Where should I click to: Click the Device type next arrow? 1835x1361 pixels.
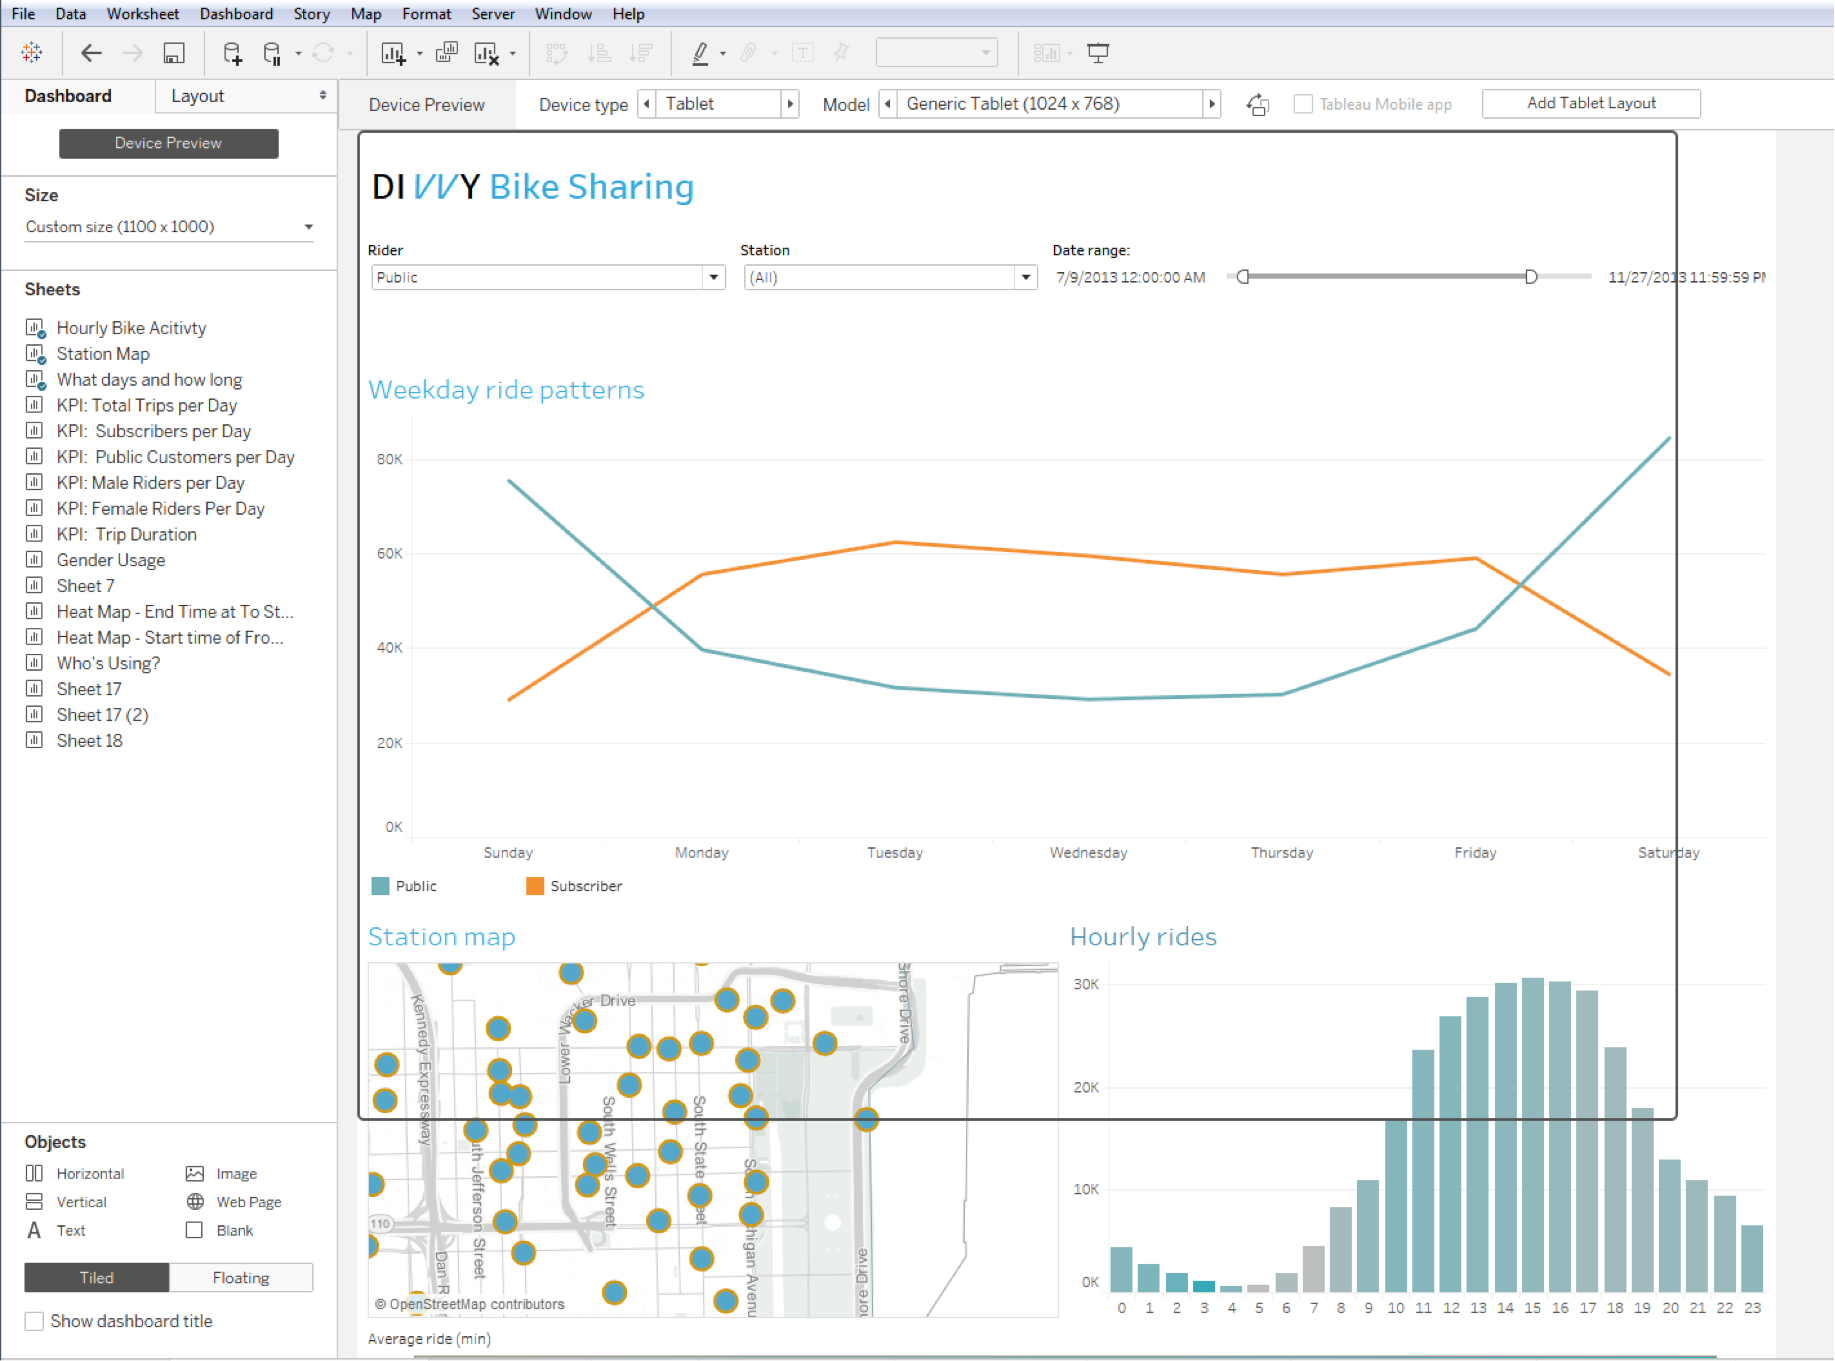[790, 104]
